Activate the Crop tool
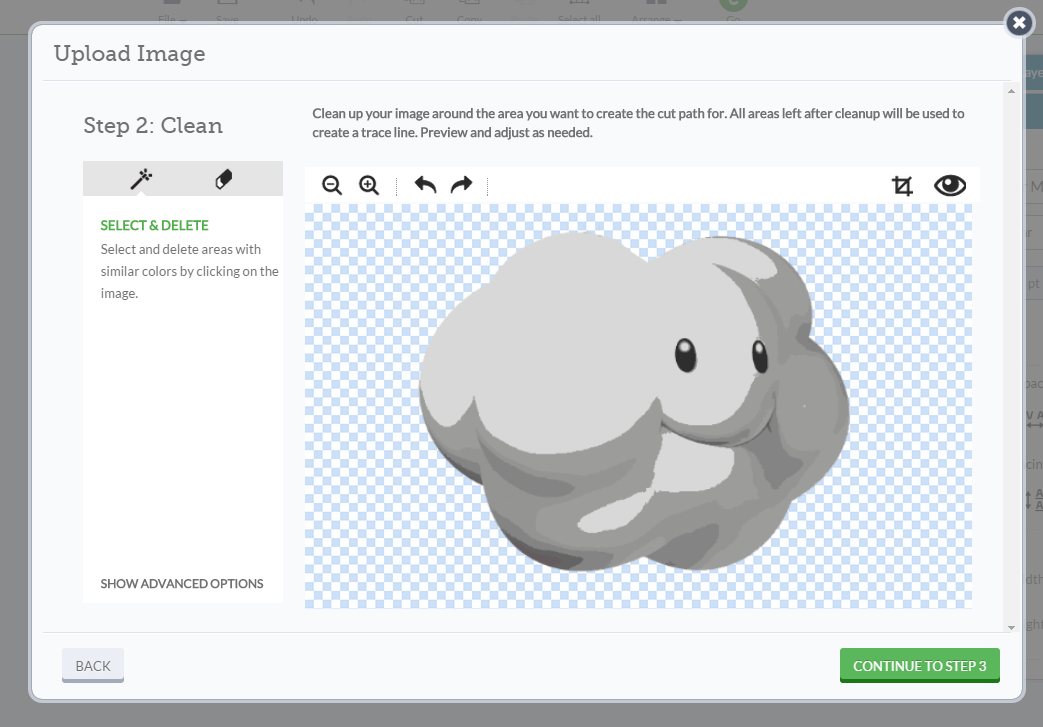1043x727 pixels. pos(902,186)
